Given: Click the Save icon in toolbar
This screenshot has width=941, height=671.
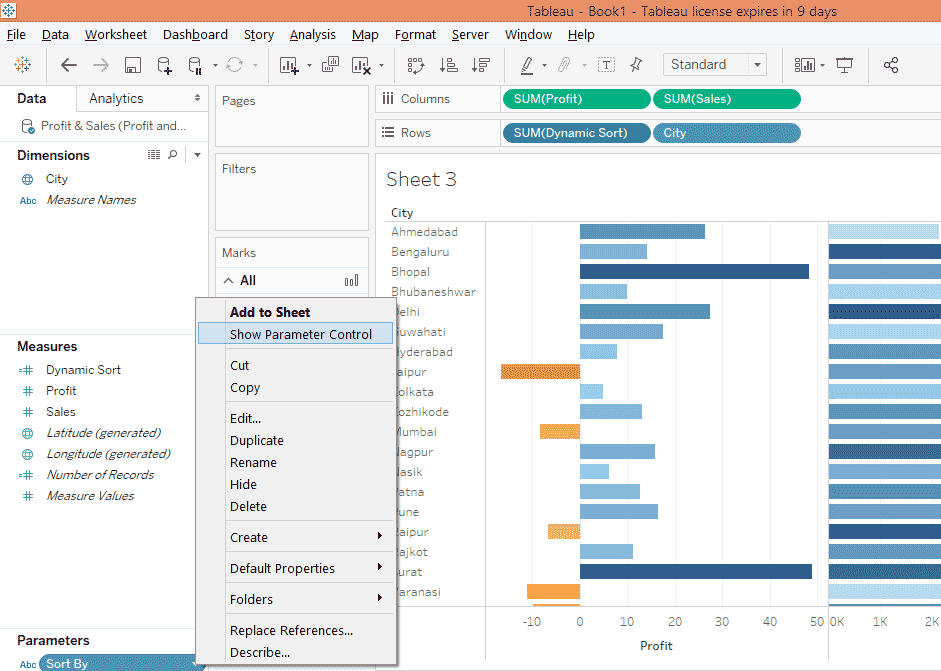Looking at the screenshot, I should (132, 65).
